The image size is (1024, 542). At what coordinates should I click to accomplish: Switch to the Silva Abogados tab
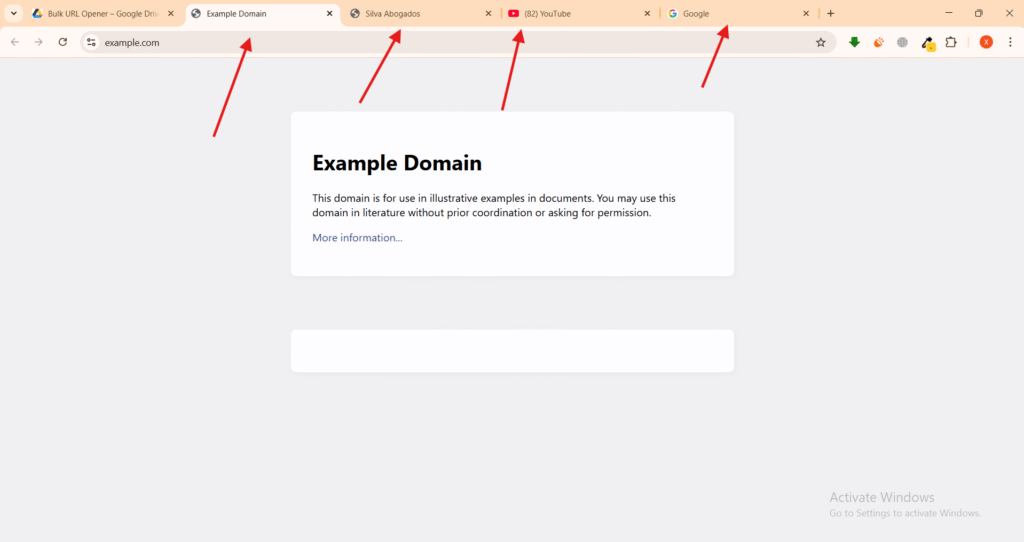(x=420, y=14)
